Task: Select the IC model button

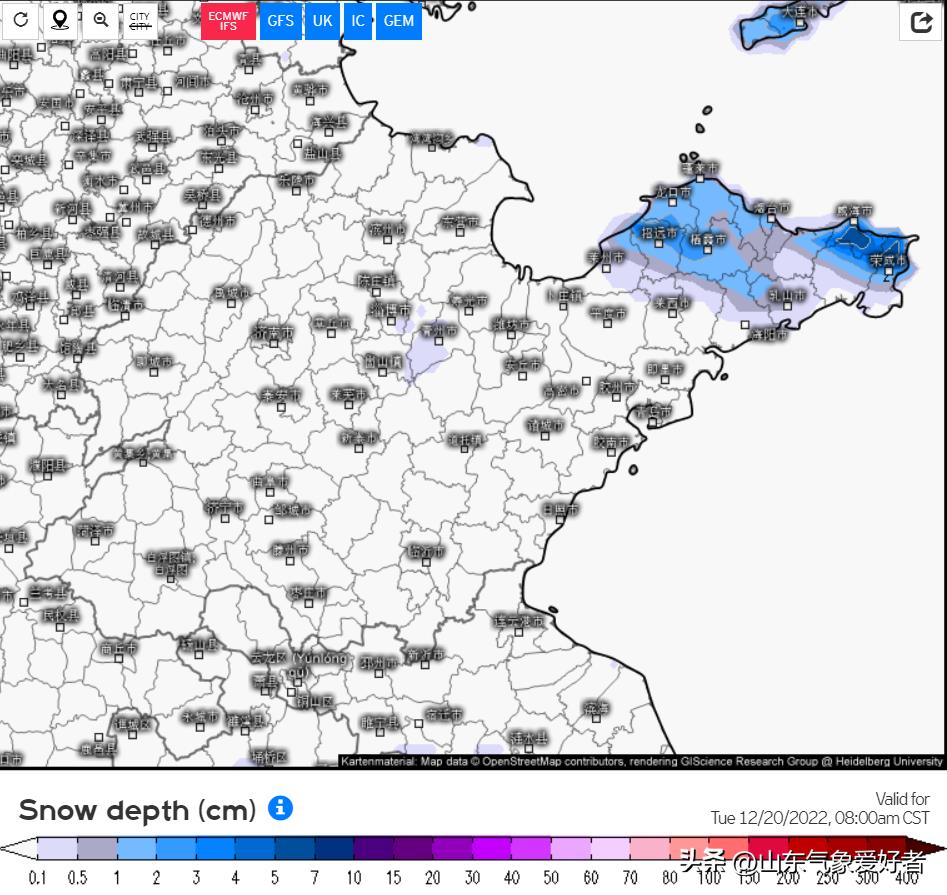Action: (x=357, y=21)
